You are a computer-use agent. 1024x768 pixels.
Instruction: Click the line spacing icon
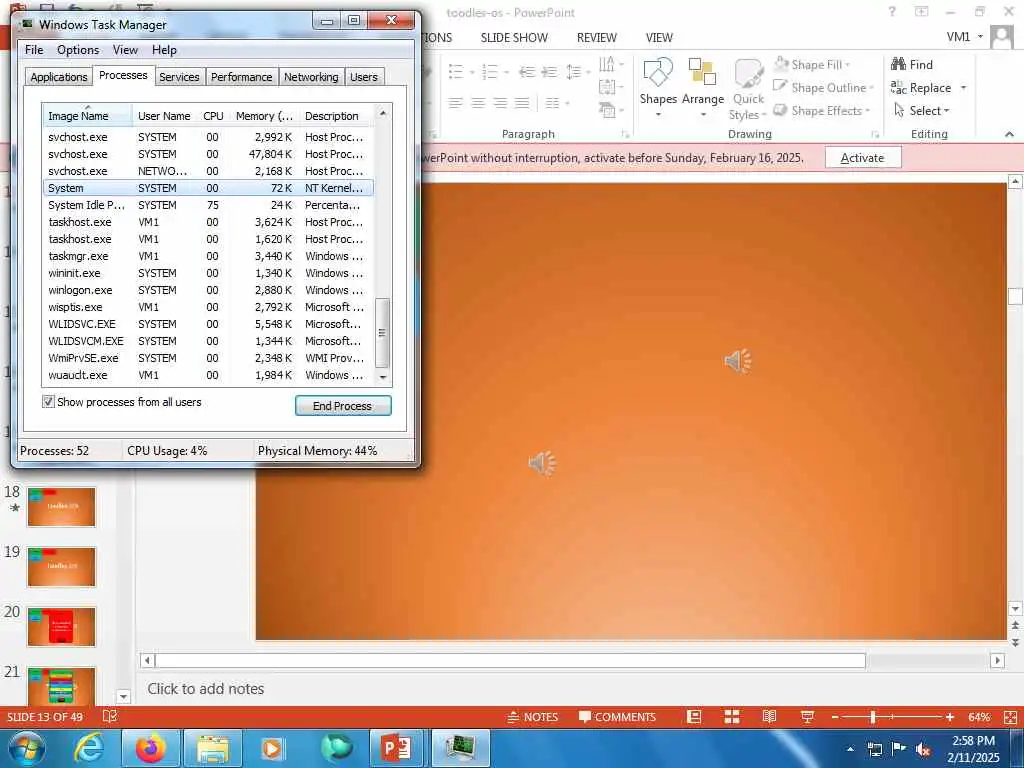(x=573, y=71)
